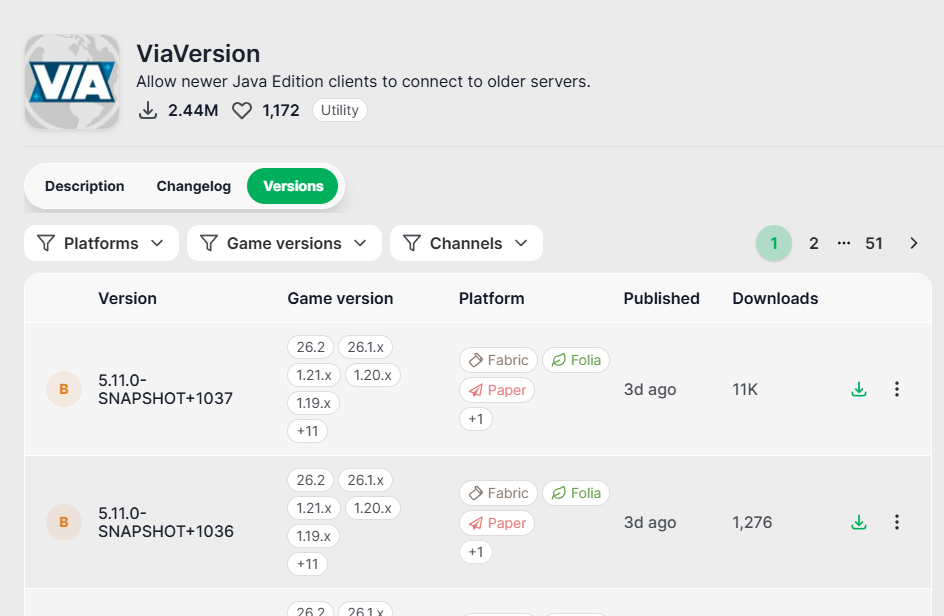Screen dimensions: 944x616
Task: Click the 1.21.x tag in SNAPSHOT+1037 row
Action: [x=314, y=375]
